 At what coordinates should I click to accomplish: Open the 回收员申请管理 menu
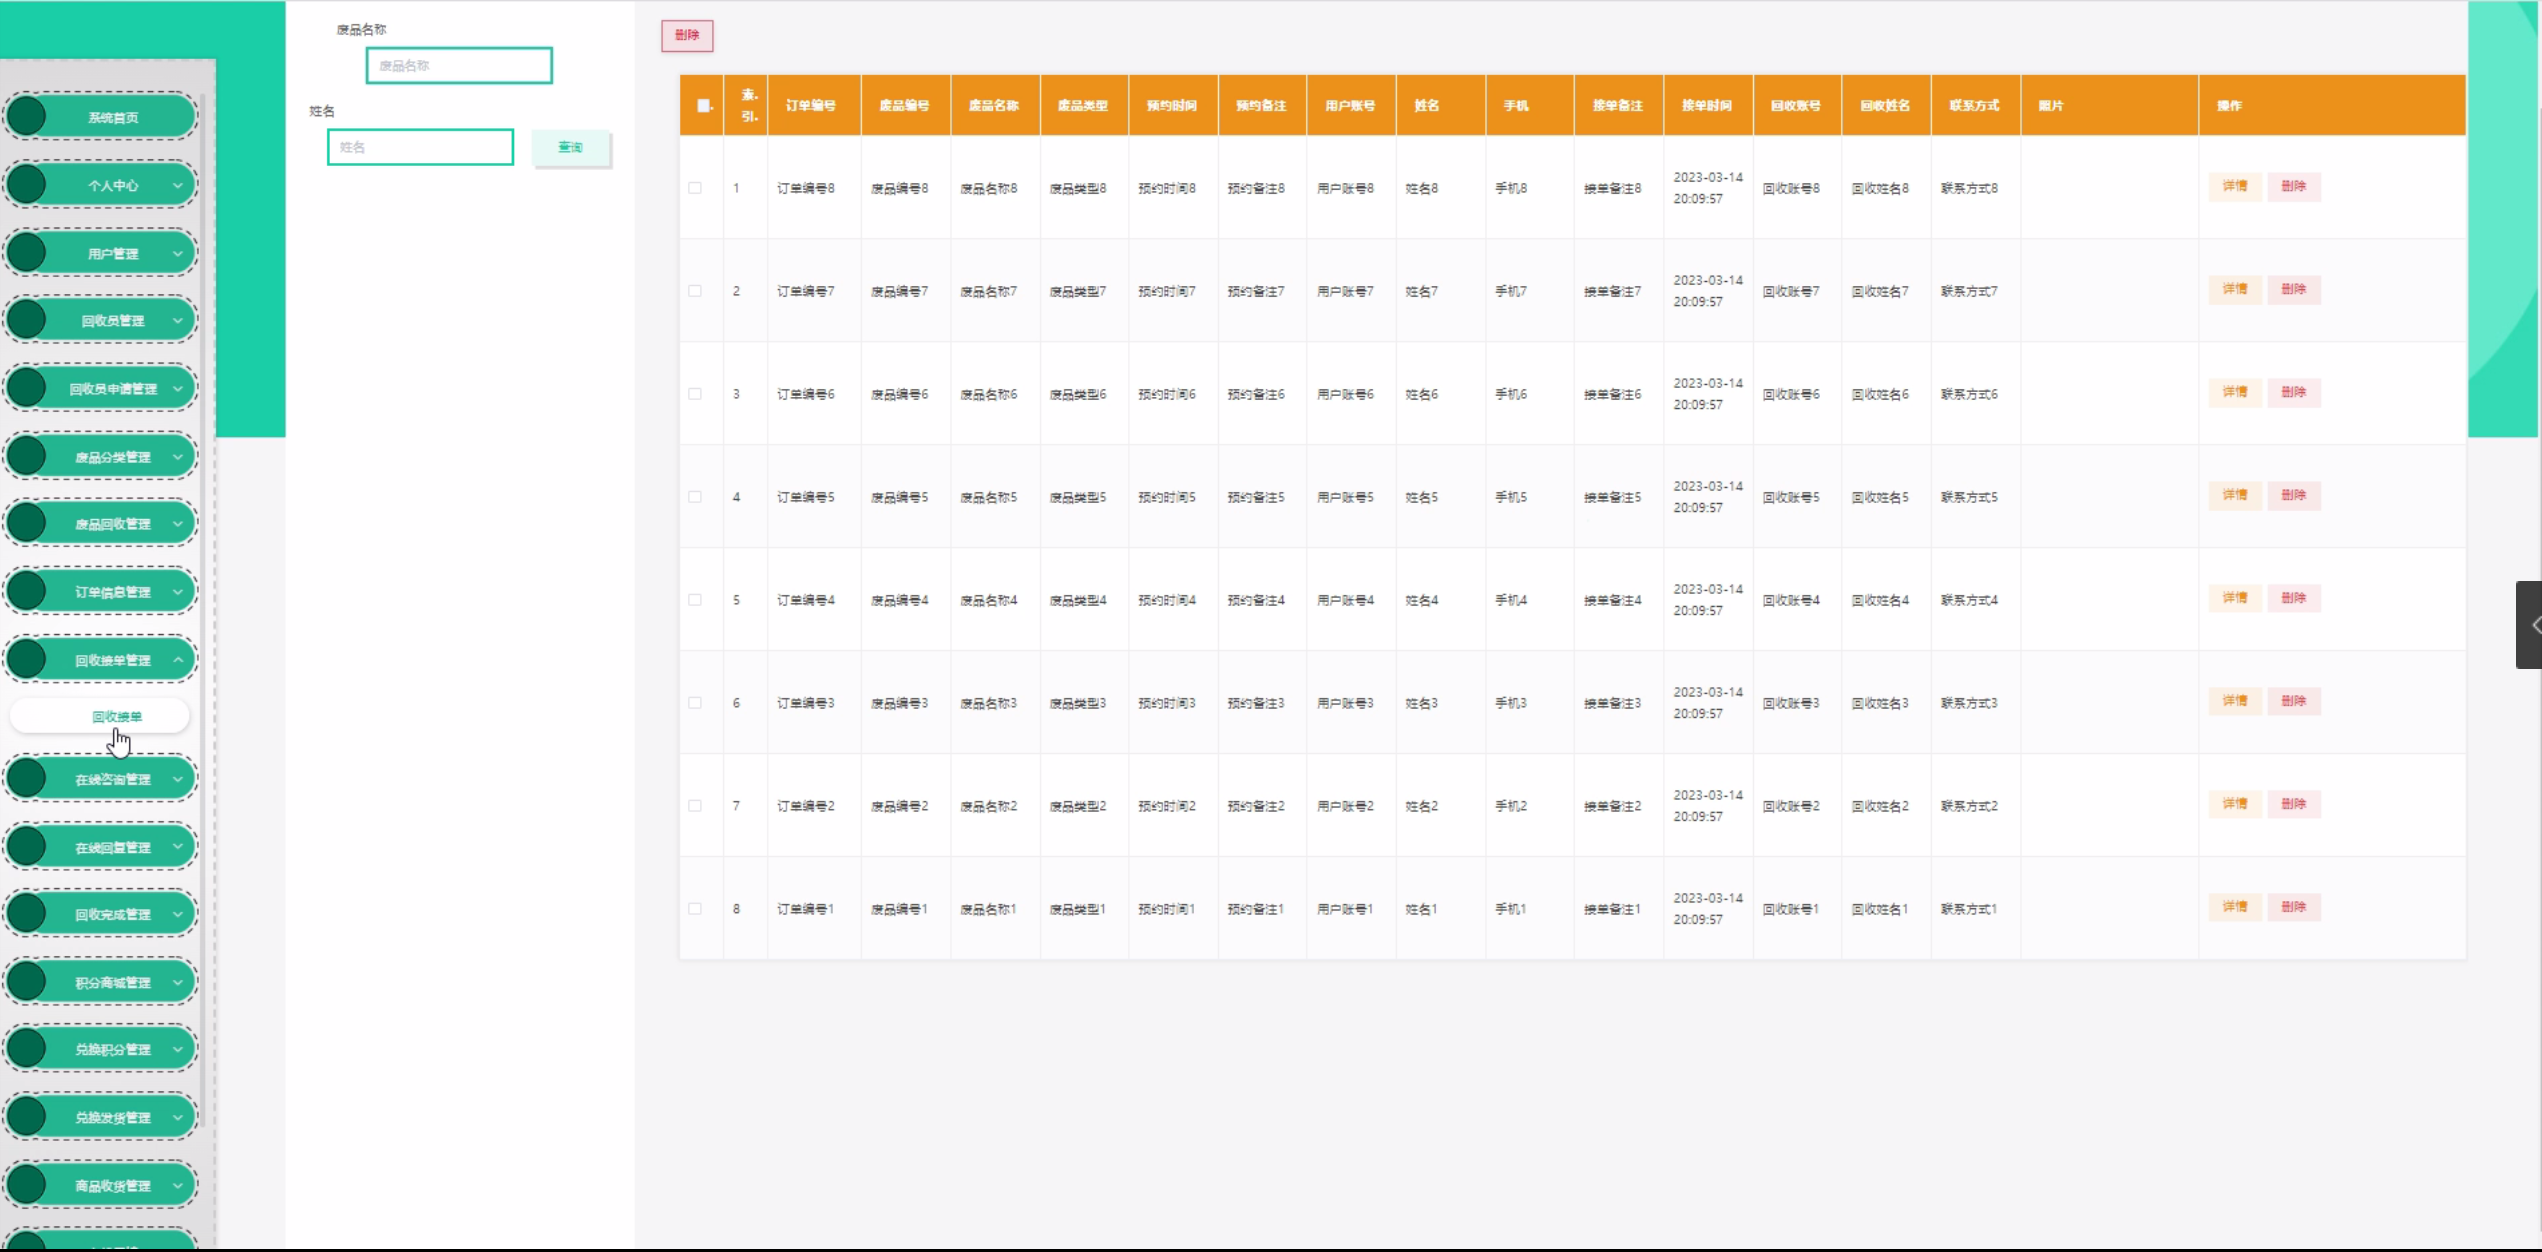112,389
